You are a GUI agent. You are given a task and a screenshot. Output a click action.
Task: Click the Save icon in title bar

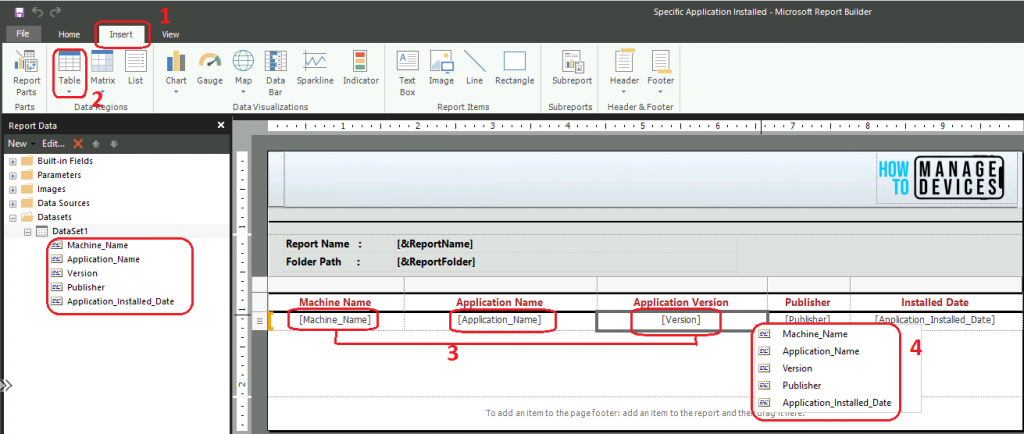(19, 12)
